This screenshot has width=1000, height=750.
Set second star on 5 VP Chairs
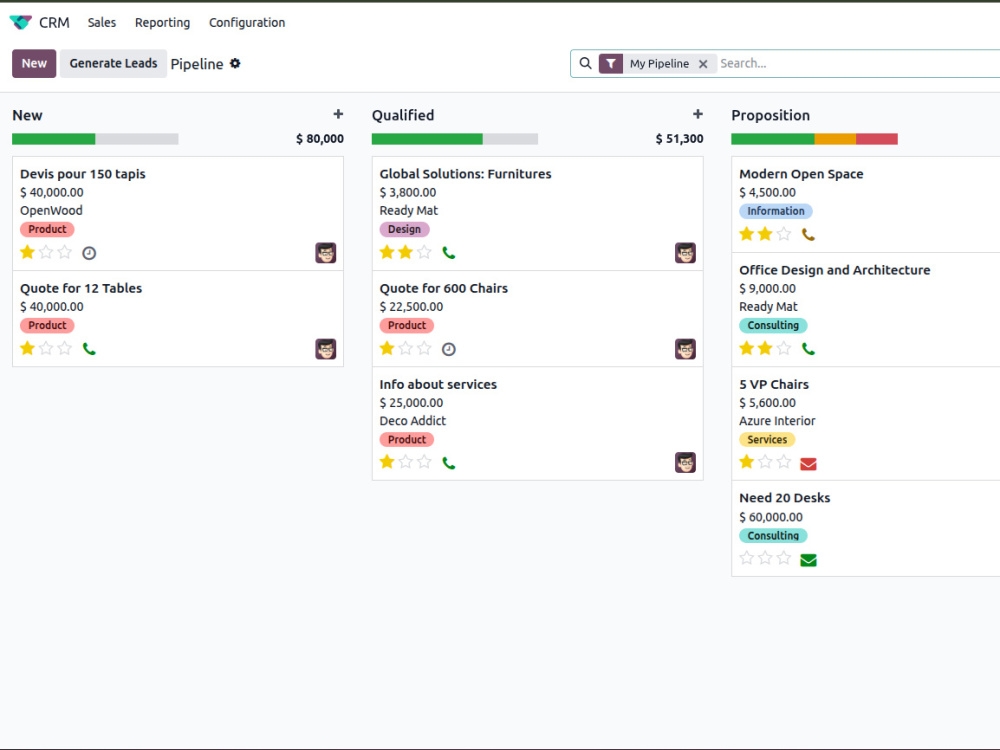(765, 462)
